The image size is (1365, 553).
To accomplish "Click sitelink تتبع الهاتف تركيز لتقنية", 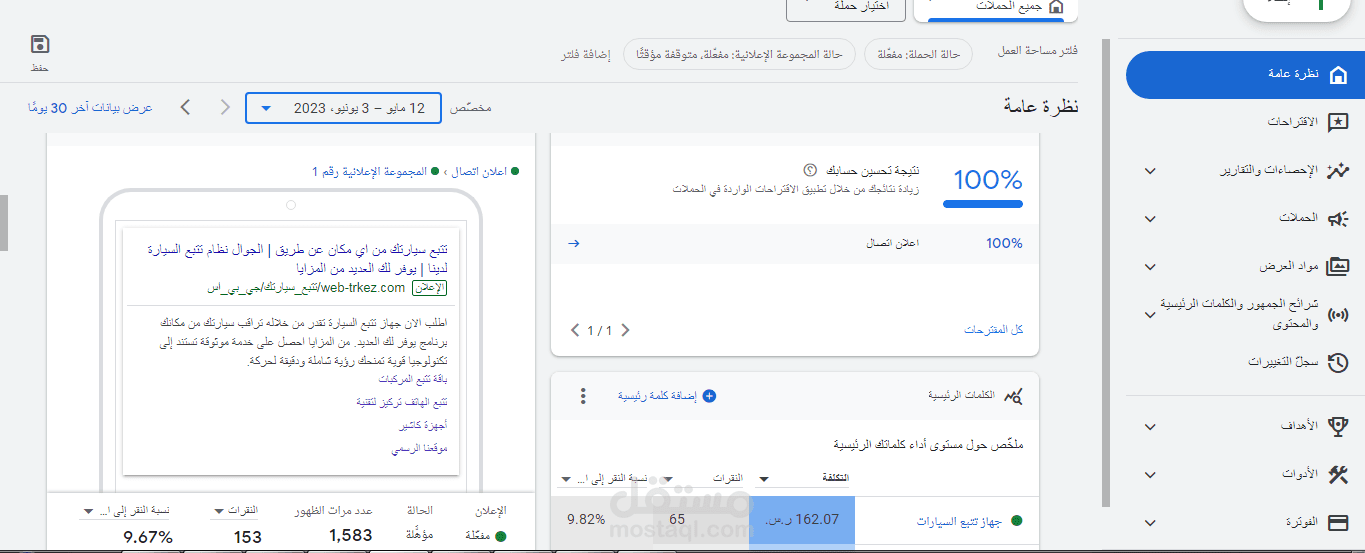I will 402,402.
